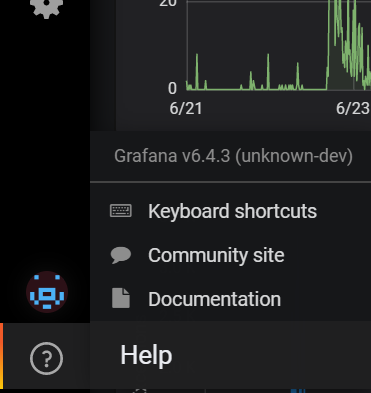Click the dense green peak near 6/23
This screenshot has width=371, height=393.
click(348, 43)
